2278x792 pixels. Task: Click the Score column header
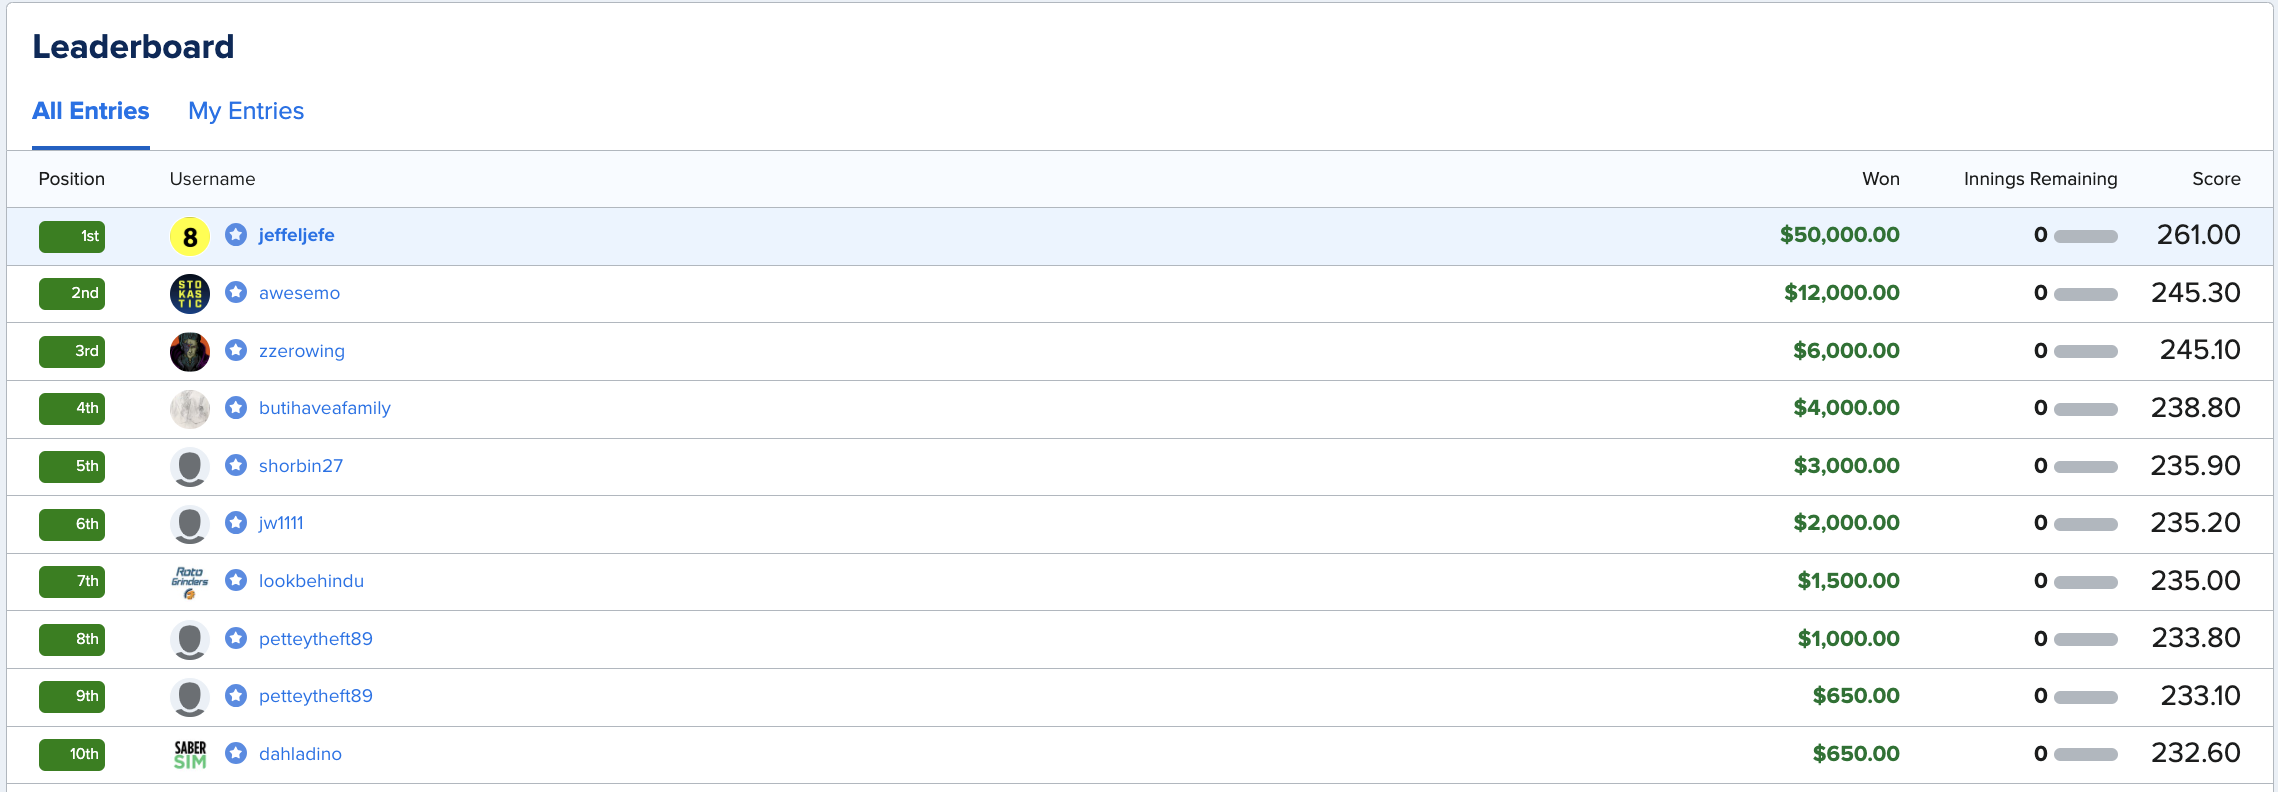click(x=2215, y=179)
